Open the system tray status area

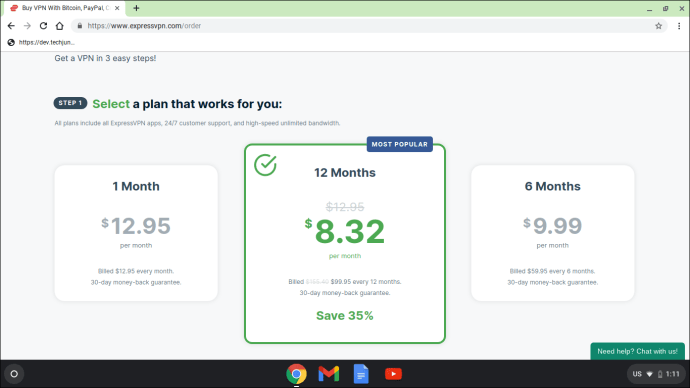coord(656,374)
